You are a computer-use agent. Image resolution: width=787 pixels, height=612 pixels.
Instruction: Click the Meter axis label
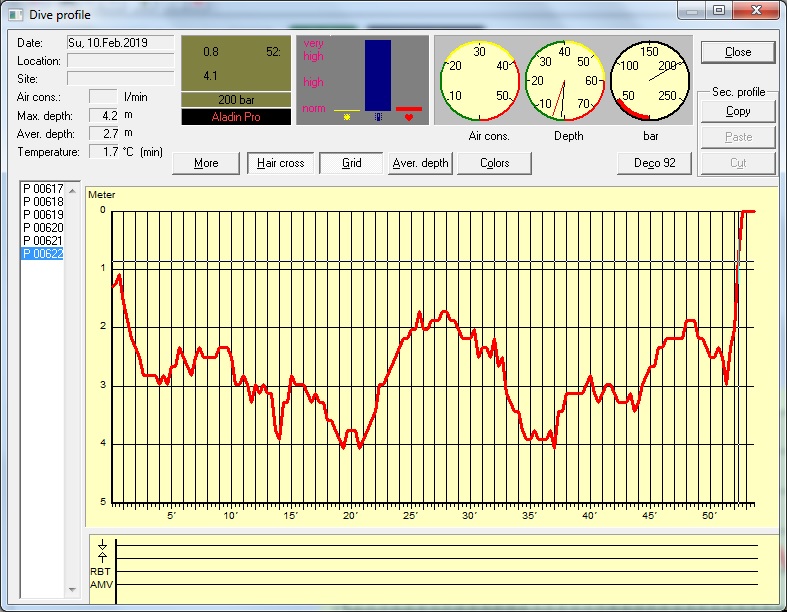pyautogui.click(x=101, y=195)
